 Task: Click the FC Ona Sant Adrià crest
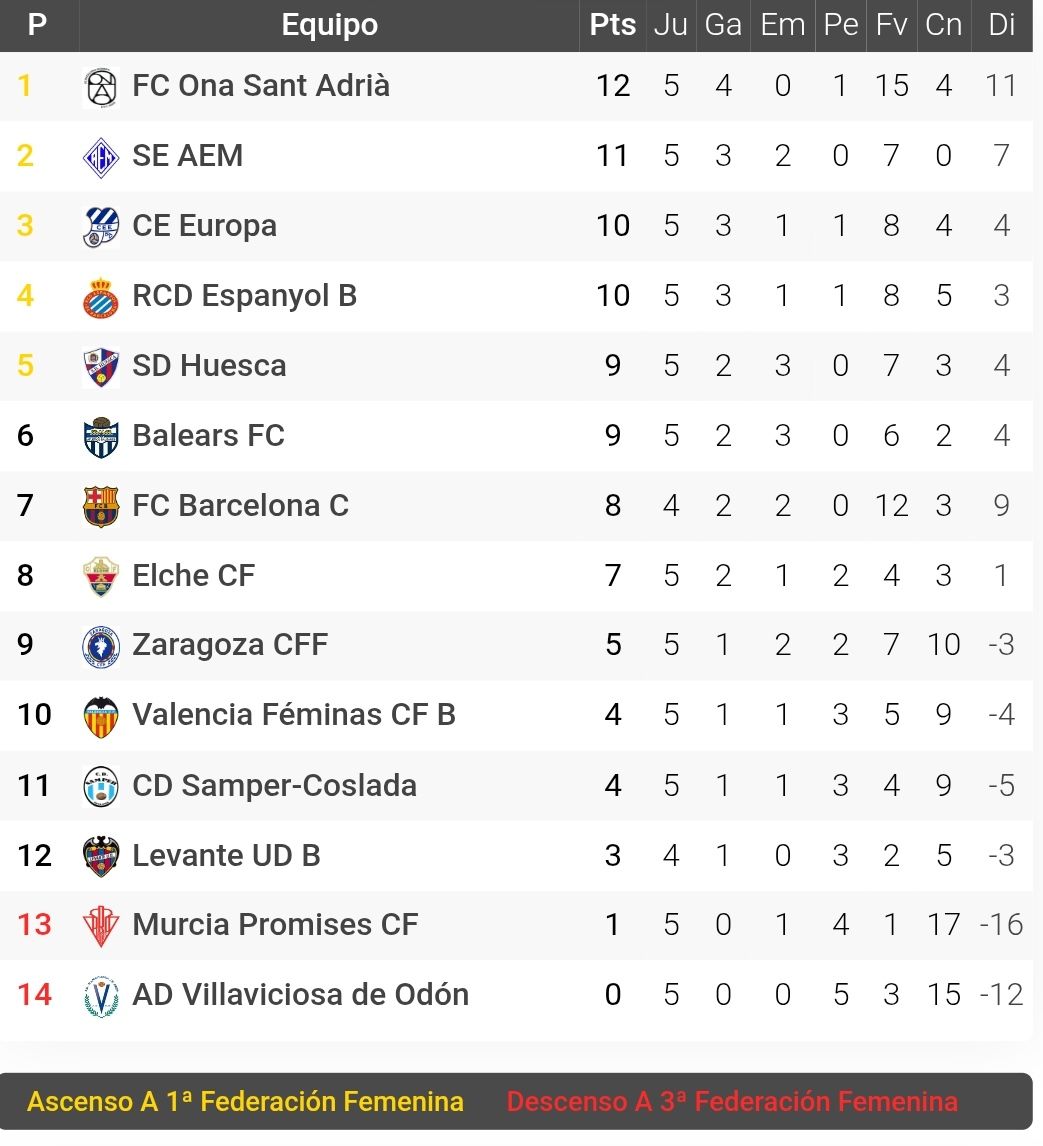tap(101, 87)
